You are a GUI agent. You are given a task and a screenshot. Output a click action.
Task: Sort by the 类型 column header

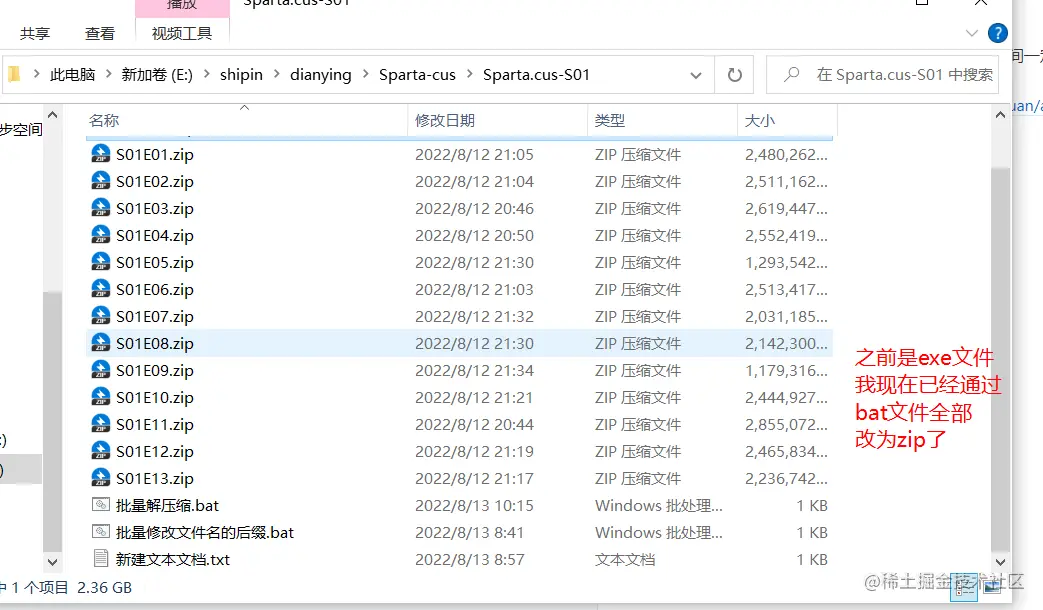pyautogui.click(x=610, y=120)
